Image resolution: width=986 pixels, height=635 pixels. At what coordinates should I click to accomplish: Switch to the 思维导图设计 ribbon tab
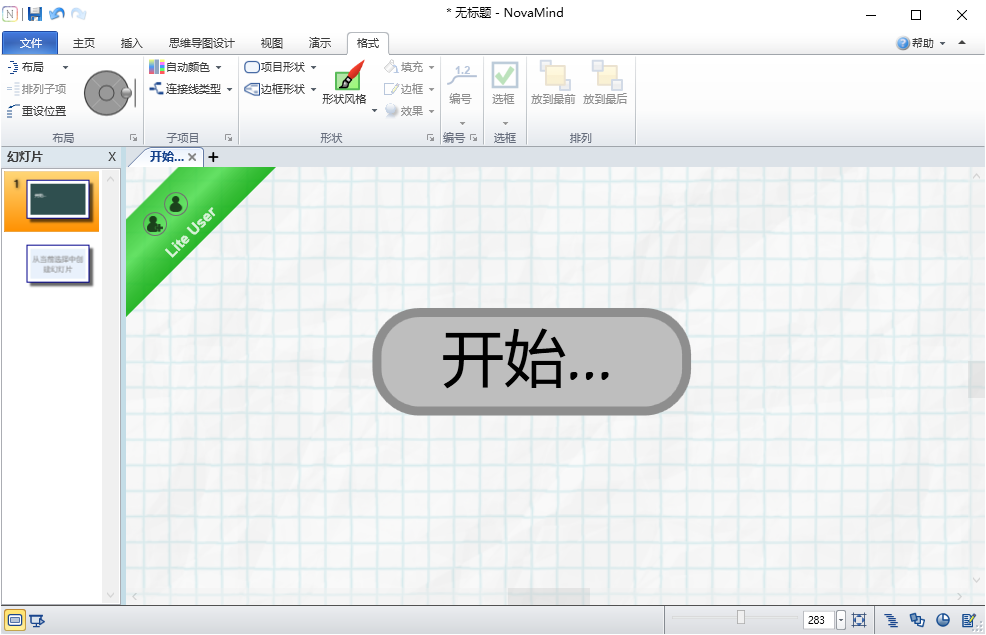tap(203, 43)
